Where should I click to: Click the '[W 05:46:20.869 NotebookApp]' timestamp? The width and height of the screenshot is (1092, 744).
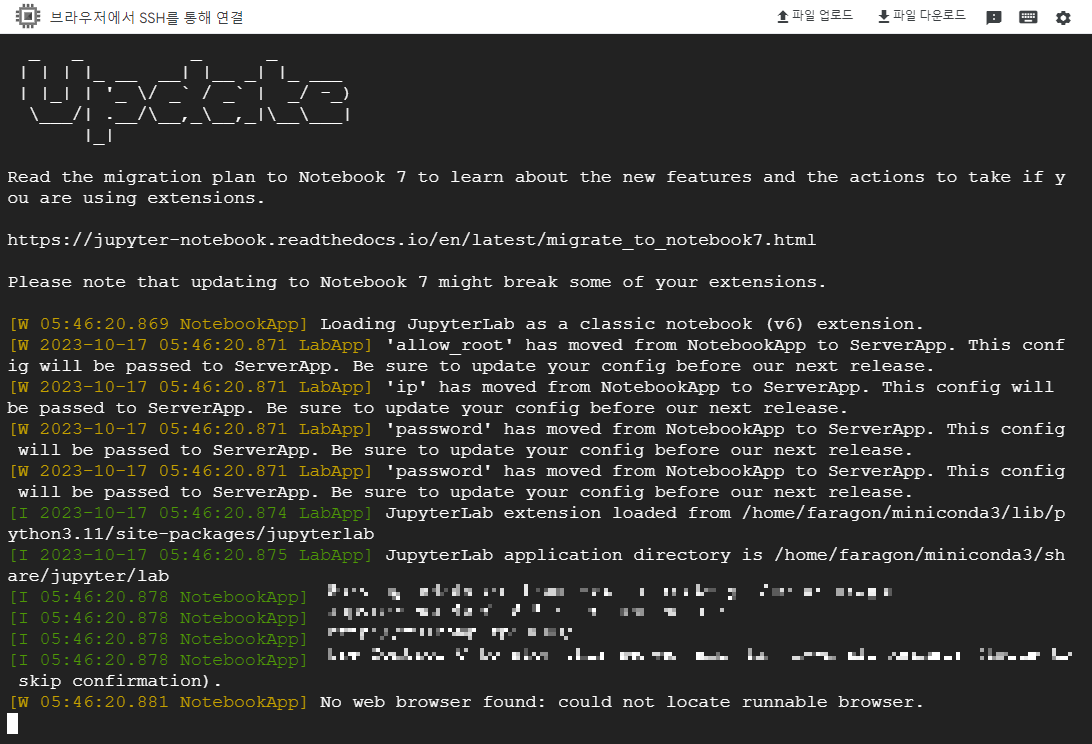click(x=158, y=324)
